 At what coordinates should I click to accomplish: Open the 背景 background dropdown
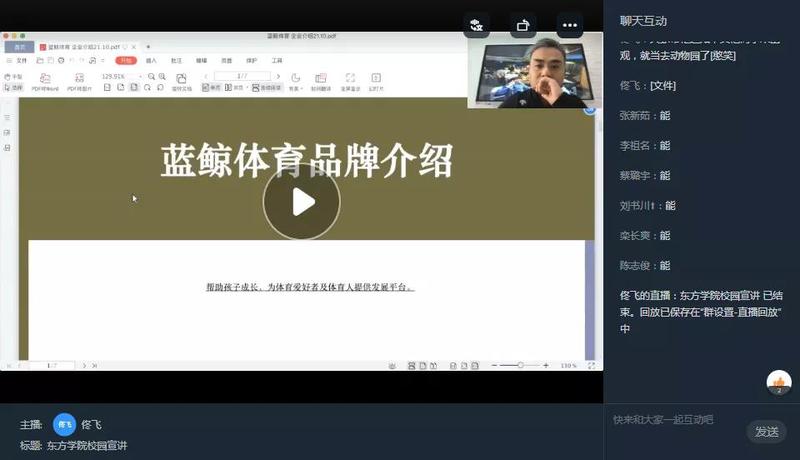point(295,82)
